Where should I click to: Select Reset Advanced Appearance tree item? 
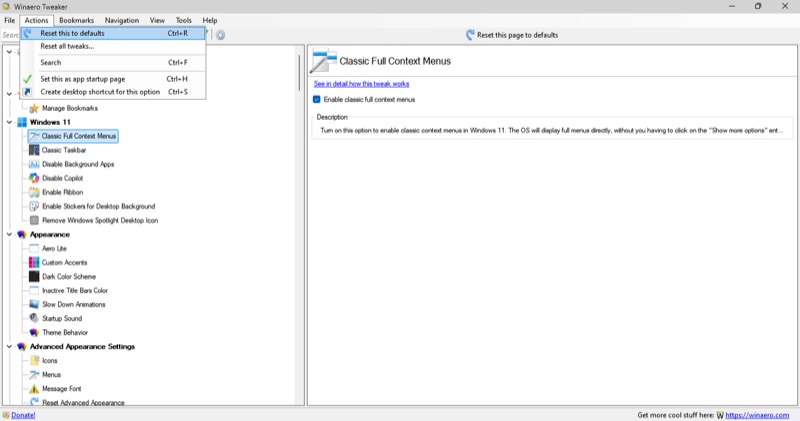click(83, 402)
